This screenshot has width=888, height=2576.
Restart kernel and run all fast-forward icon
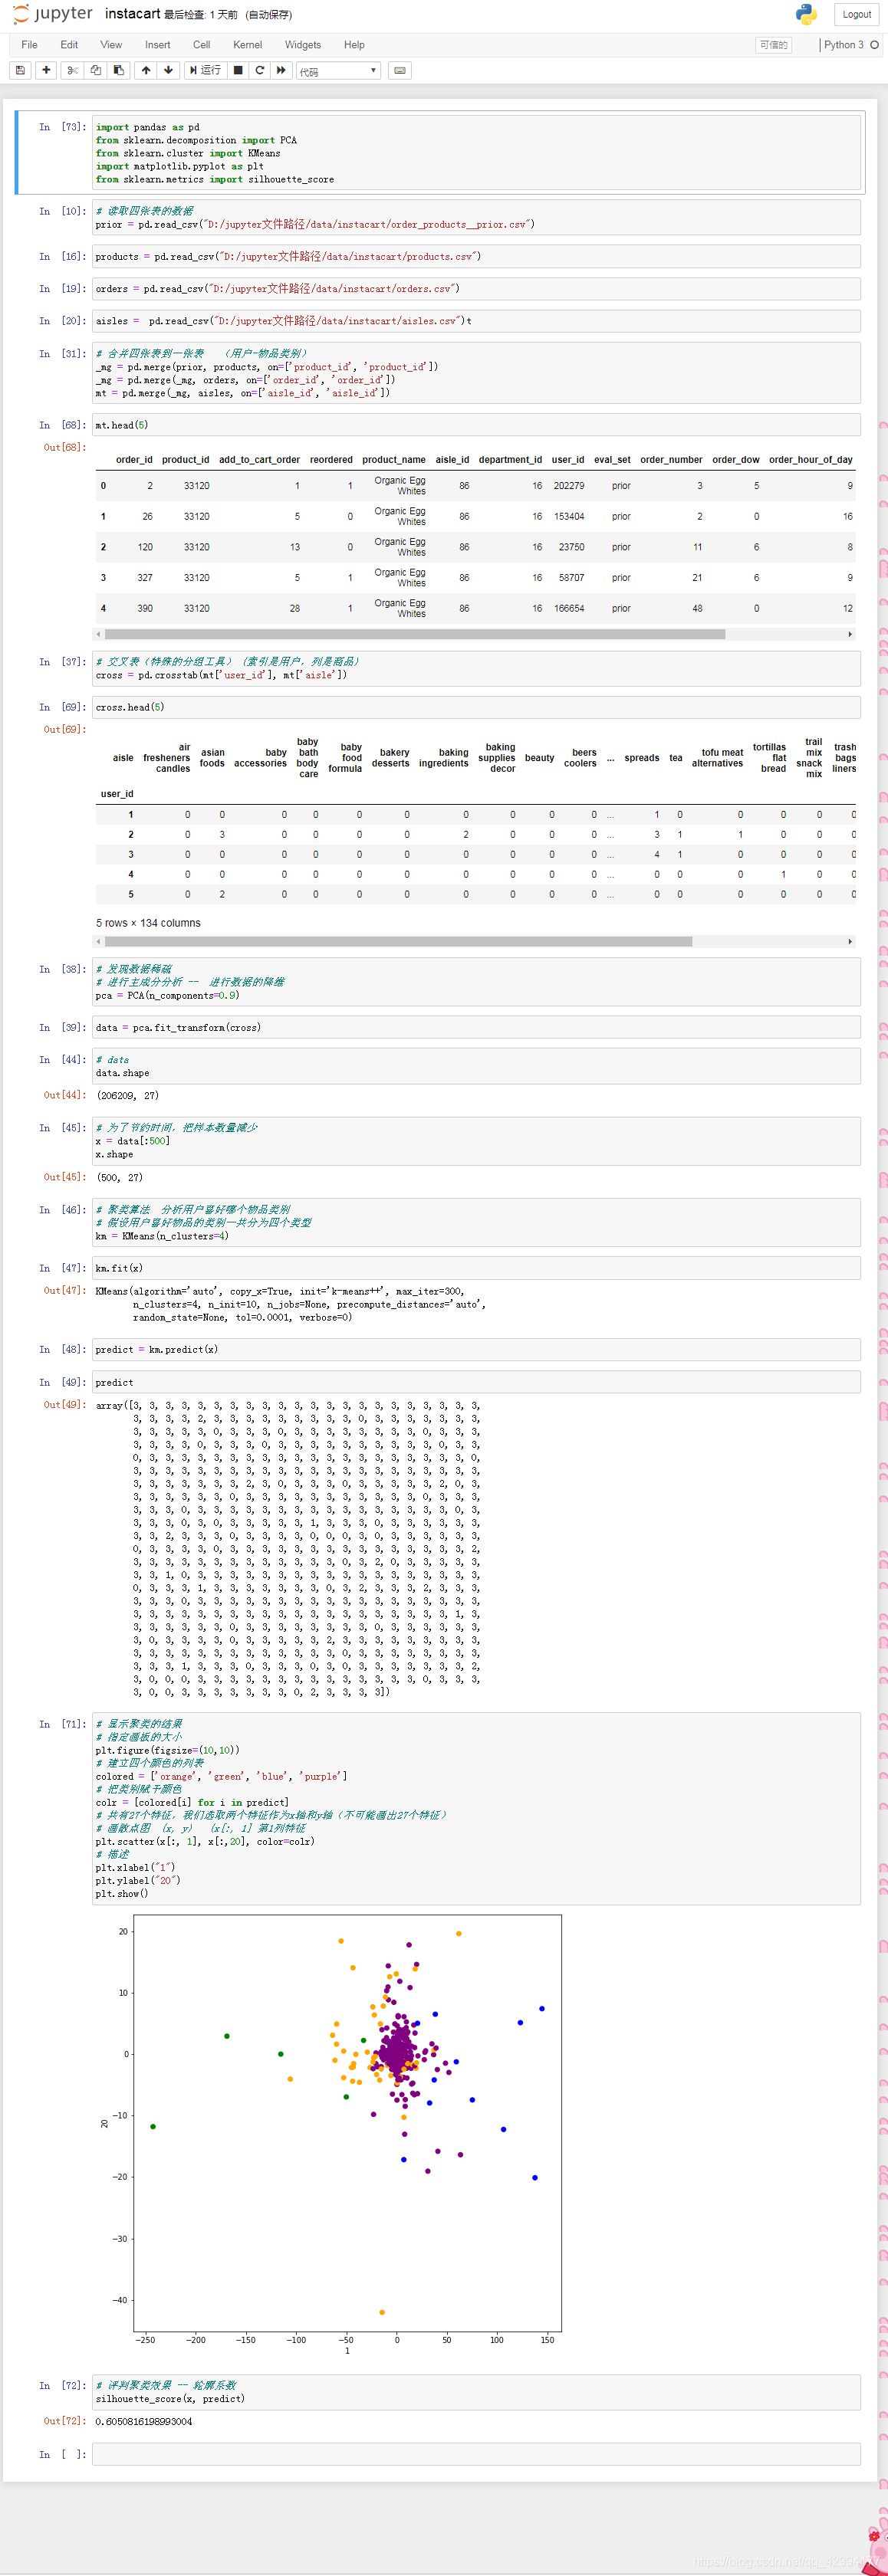[x=282, y=70]
